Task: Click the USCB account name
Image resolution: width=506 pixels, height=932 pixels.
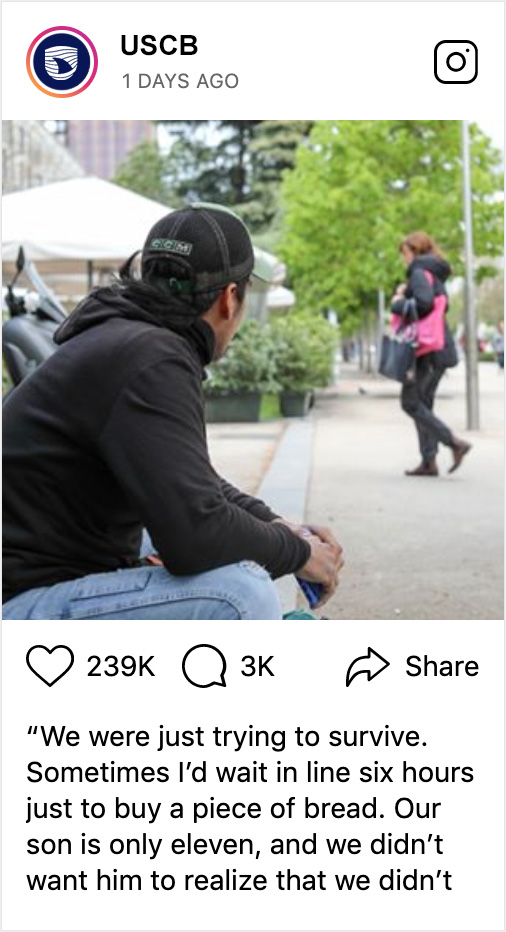Action: (159, 46)
